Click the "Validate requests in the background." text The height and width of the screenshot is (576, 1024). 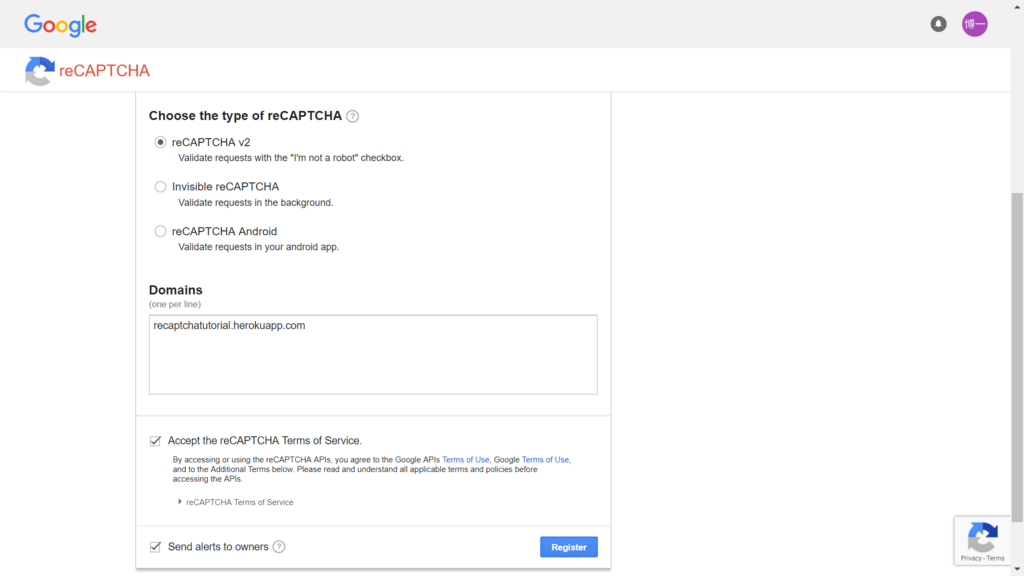[256, 202]
